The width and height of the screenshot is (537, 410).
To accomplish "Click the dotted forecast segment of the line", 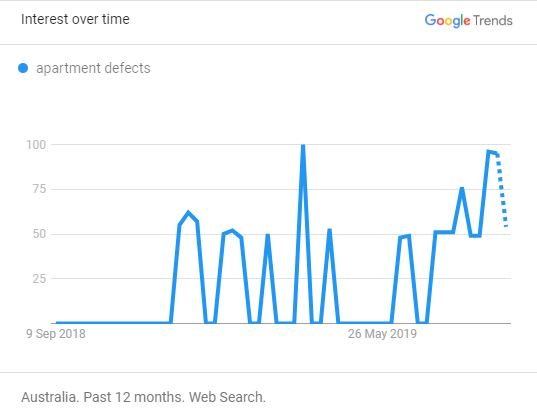I will pos(502,190).
